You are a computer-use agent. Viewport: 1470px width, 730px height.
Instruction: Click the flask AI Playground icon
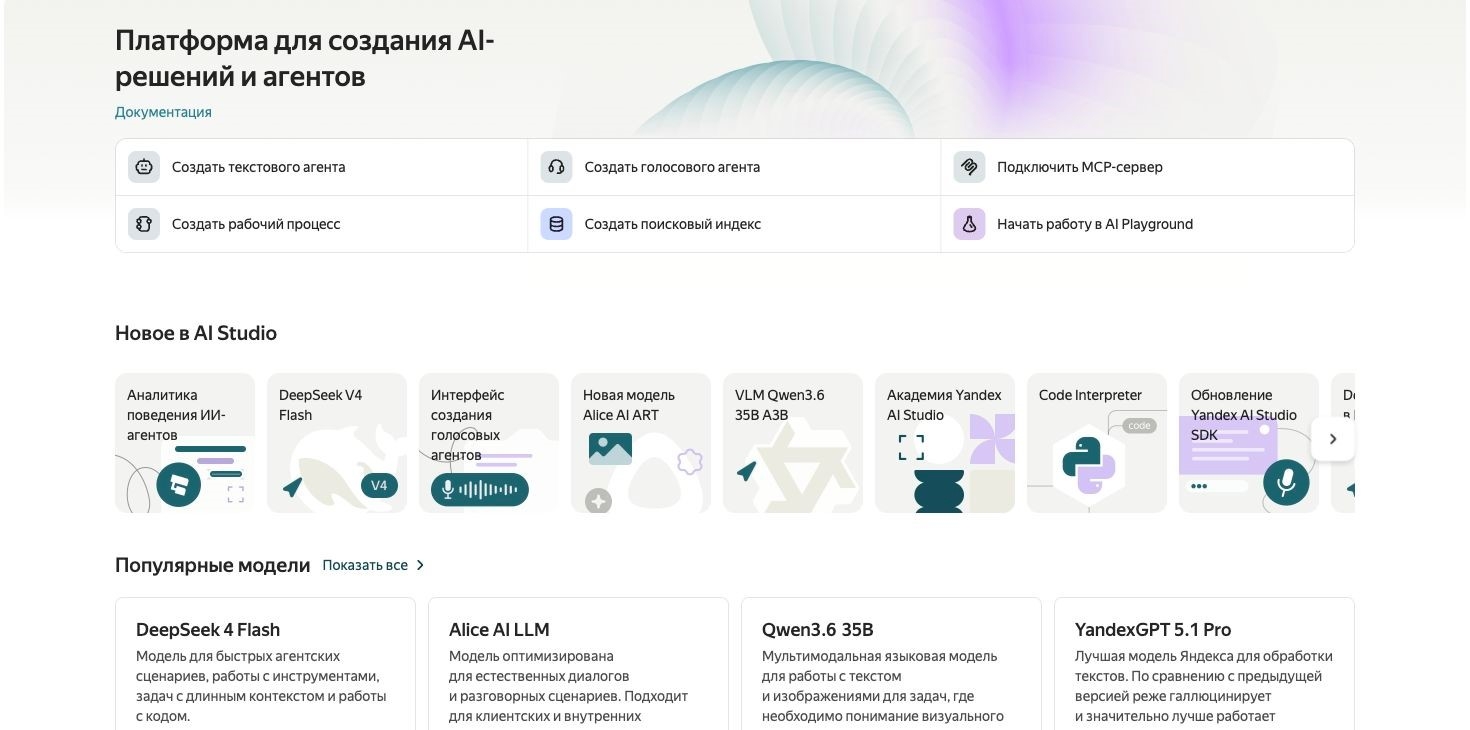pyautogui.click(x=969, y=224)
